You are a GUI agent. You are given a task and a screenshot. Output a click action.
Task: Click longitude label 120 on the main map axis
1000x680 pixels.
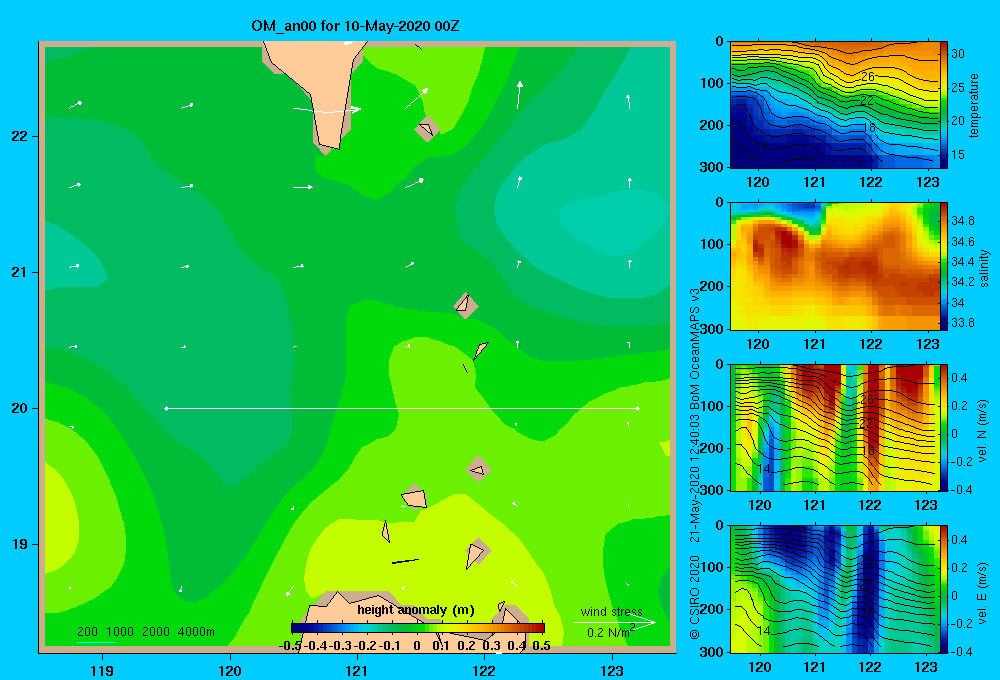coord(230,670)
